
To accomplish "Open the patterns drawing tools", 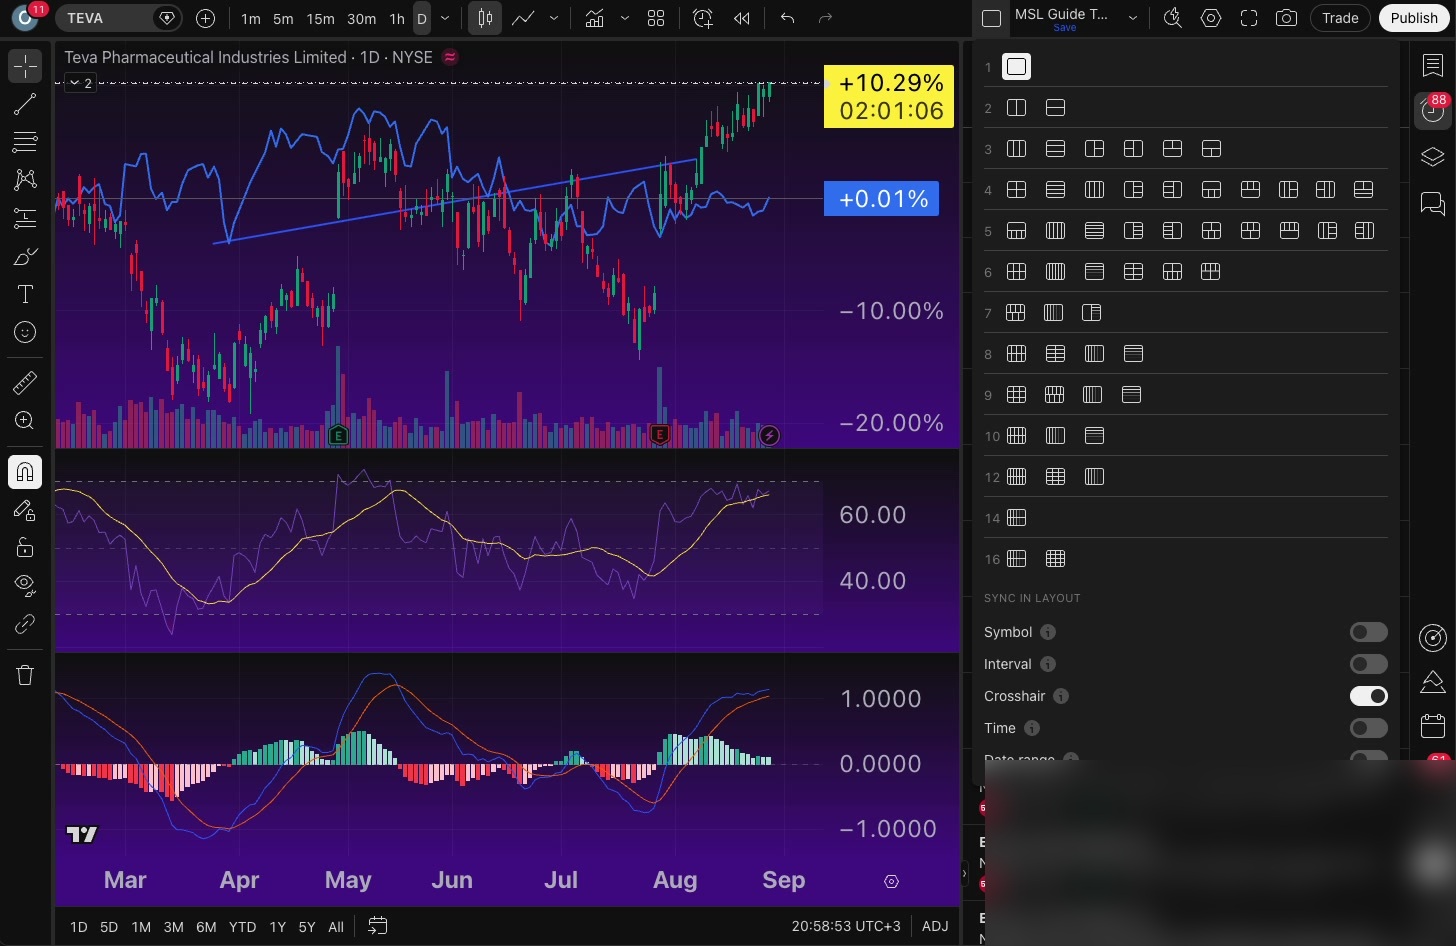I will 25,180.
